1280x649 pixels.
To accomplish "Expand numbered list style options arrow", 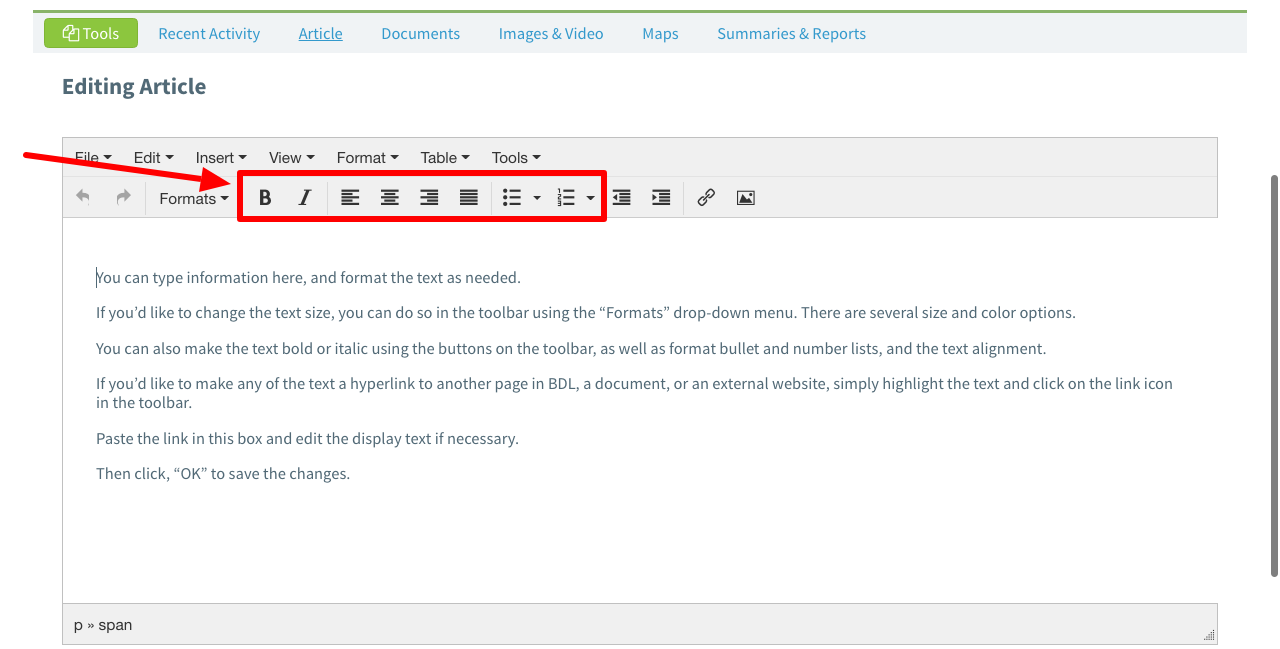I will pos(591,198).
